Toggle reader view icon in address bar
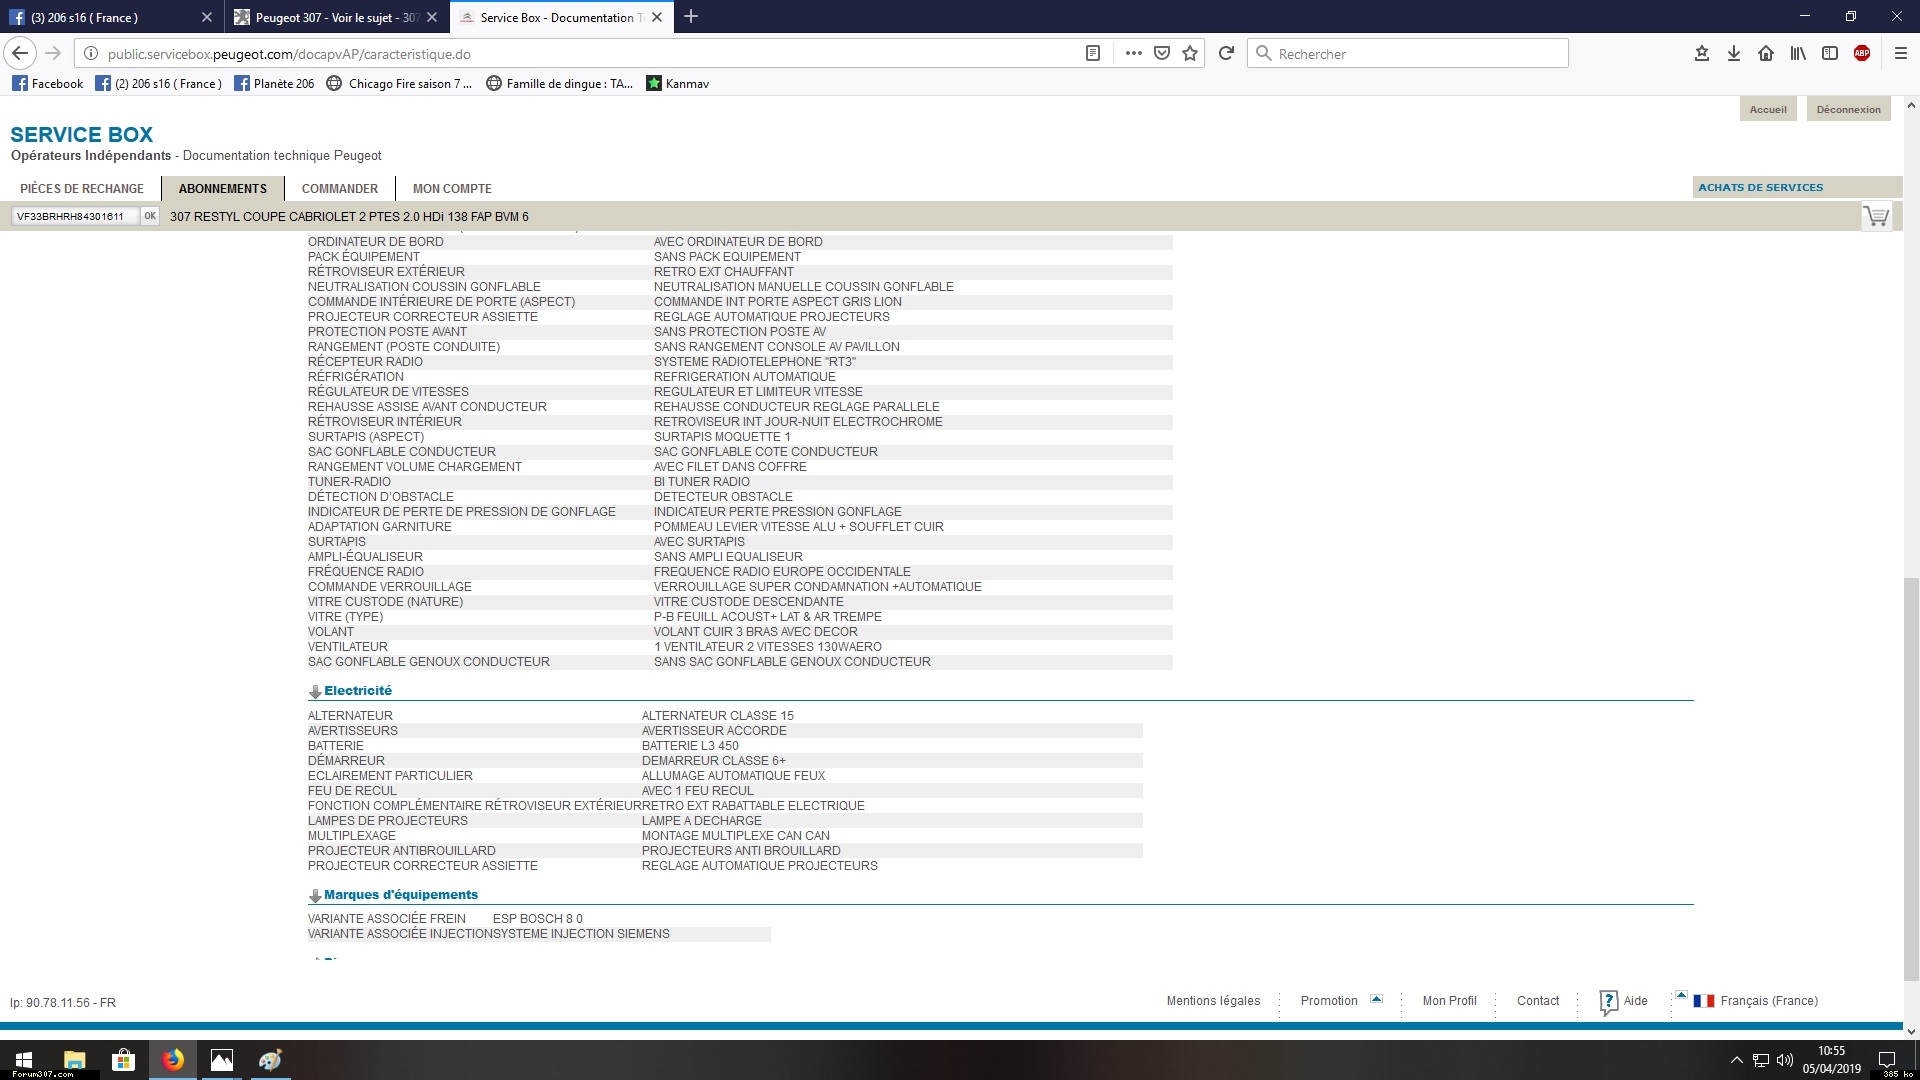Viewport: 1920px width, 1080px height. tap(1093, 54)
